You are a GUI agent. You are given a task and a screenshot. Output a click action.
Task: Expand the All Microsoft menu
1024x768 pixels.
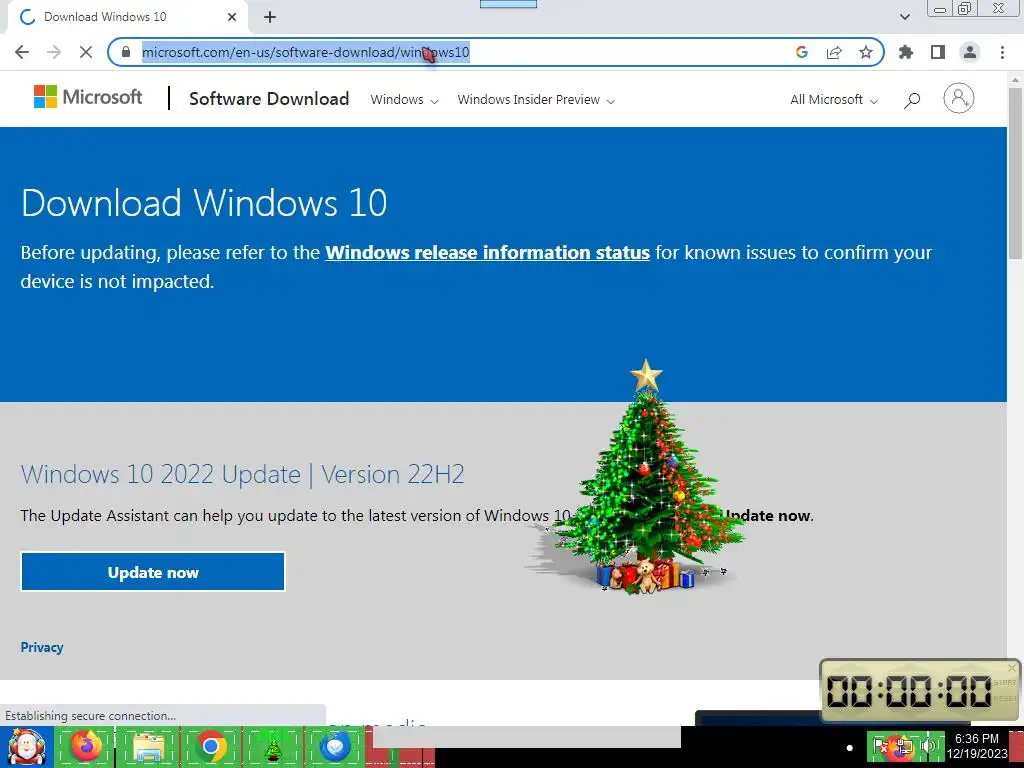(834, 100)
